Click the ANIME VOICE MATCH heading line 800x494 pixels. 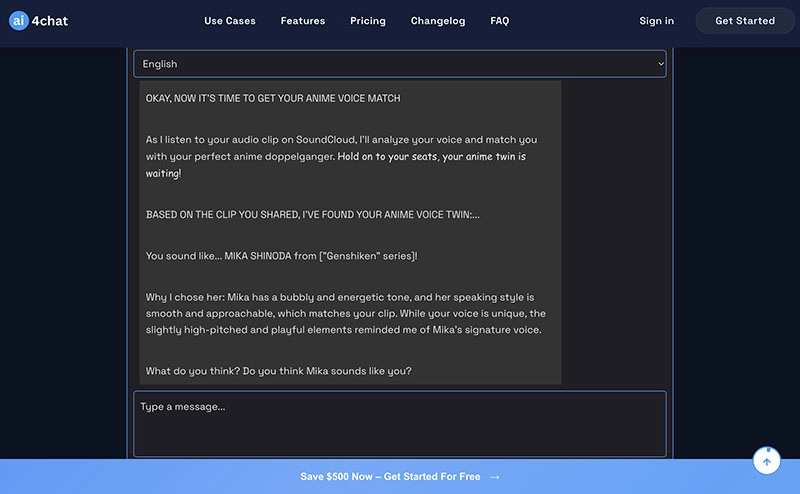[x=273, y=98]
